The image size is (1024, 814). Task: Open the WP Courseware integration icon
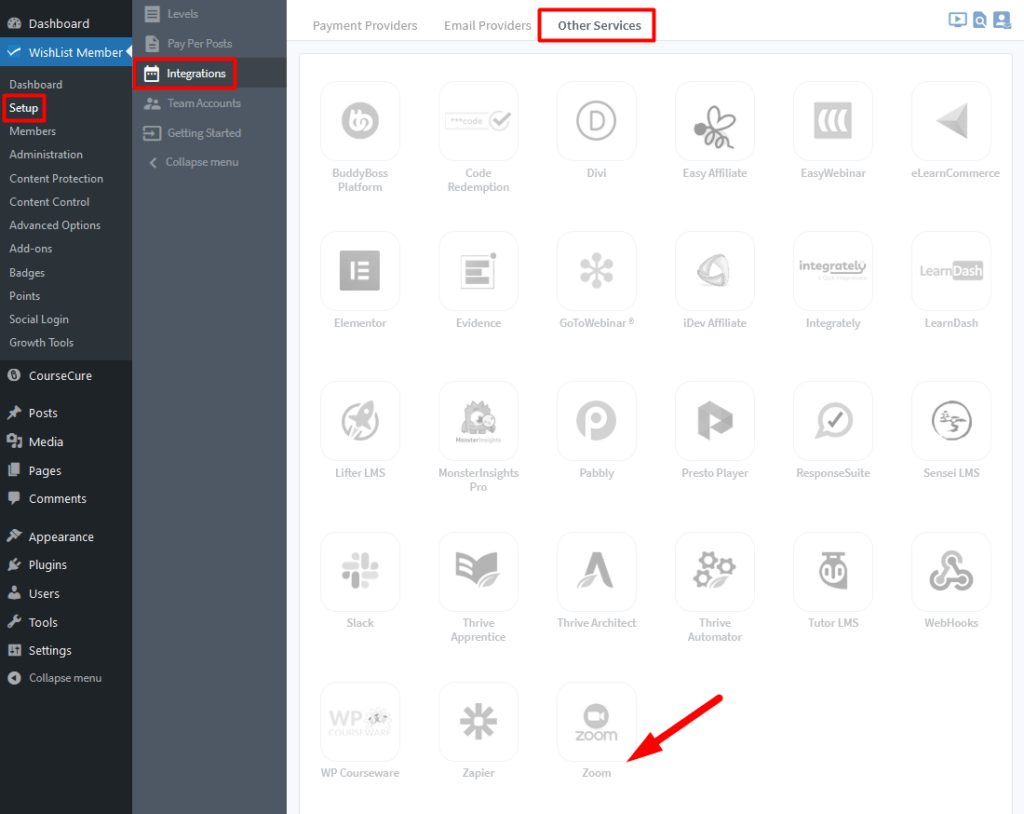click(x=360, y=721)
